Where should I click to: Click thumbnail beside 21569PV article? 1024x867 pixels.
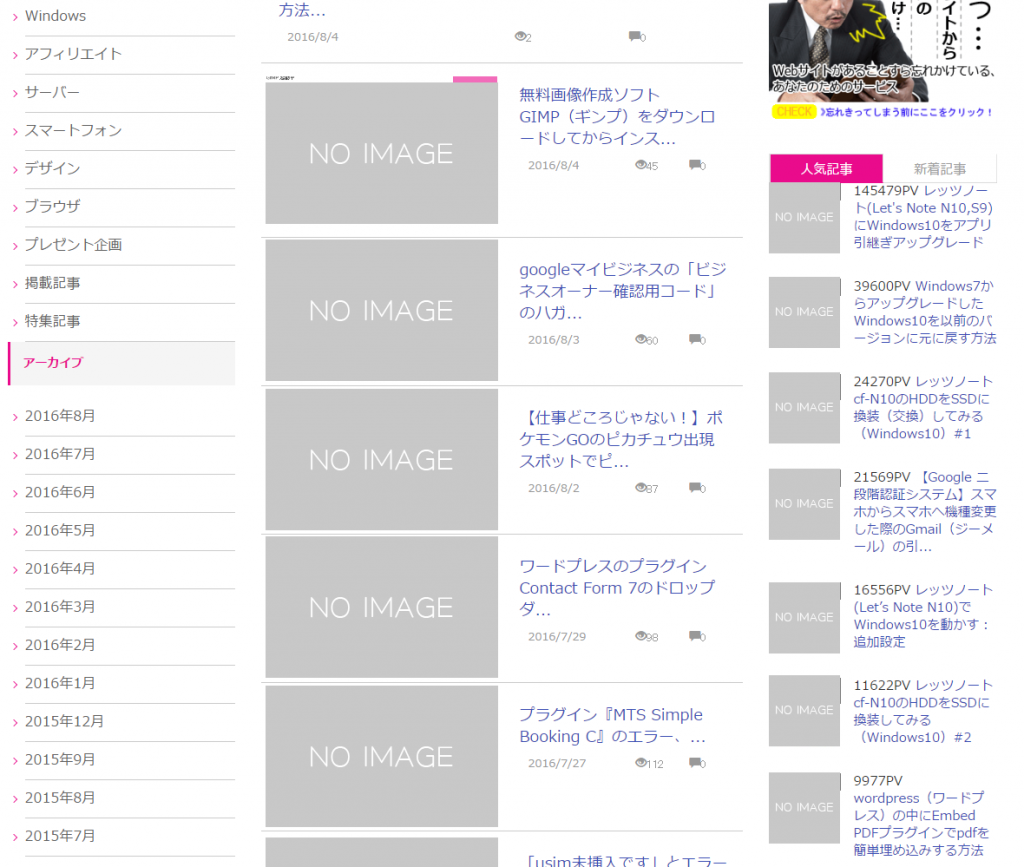pos(805,504)
